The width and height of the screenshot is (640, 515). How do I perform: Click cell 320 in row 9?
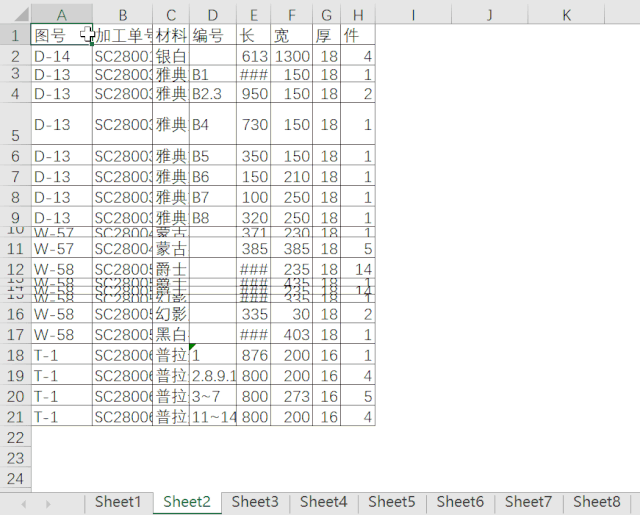coord(253,218)
